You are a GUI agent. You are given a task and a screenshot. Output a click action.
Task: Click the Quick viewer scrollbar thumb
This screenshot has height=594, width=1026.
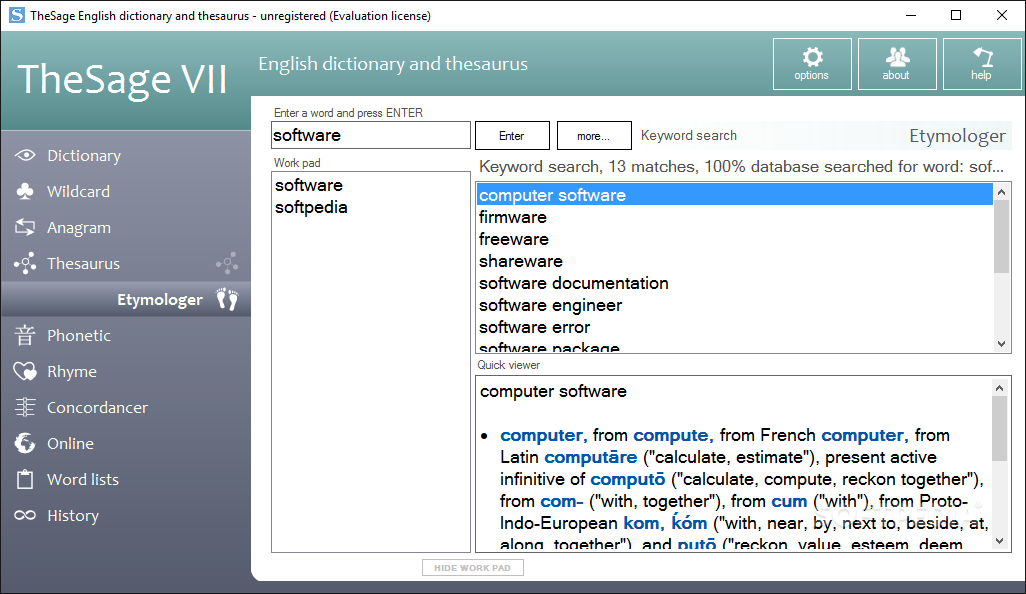pyautogui.click(x=999, y=428)
